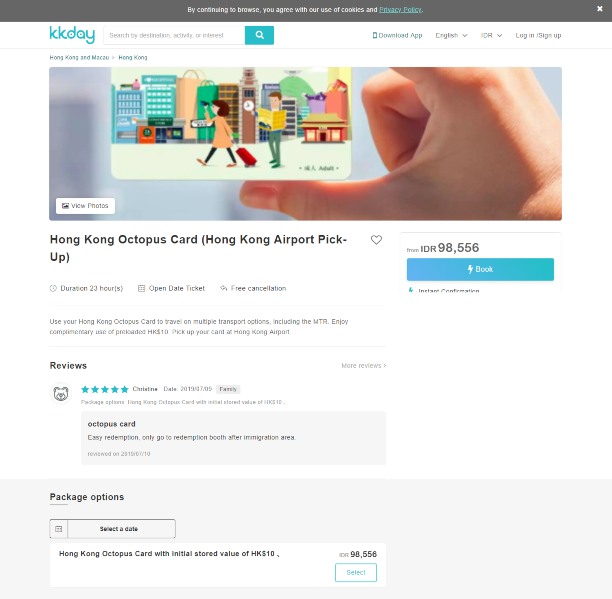Viewport: 612px width, 599px height.
Task: Go to Hong Kong and Macau breadcrumb
Action: (x=79, y=57)
